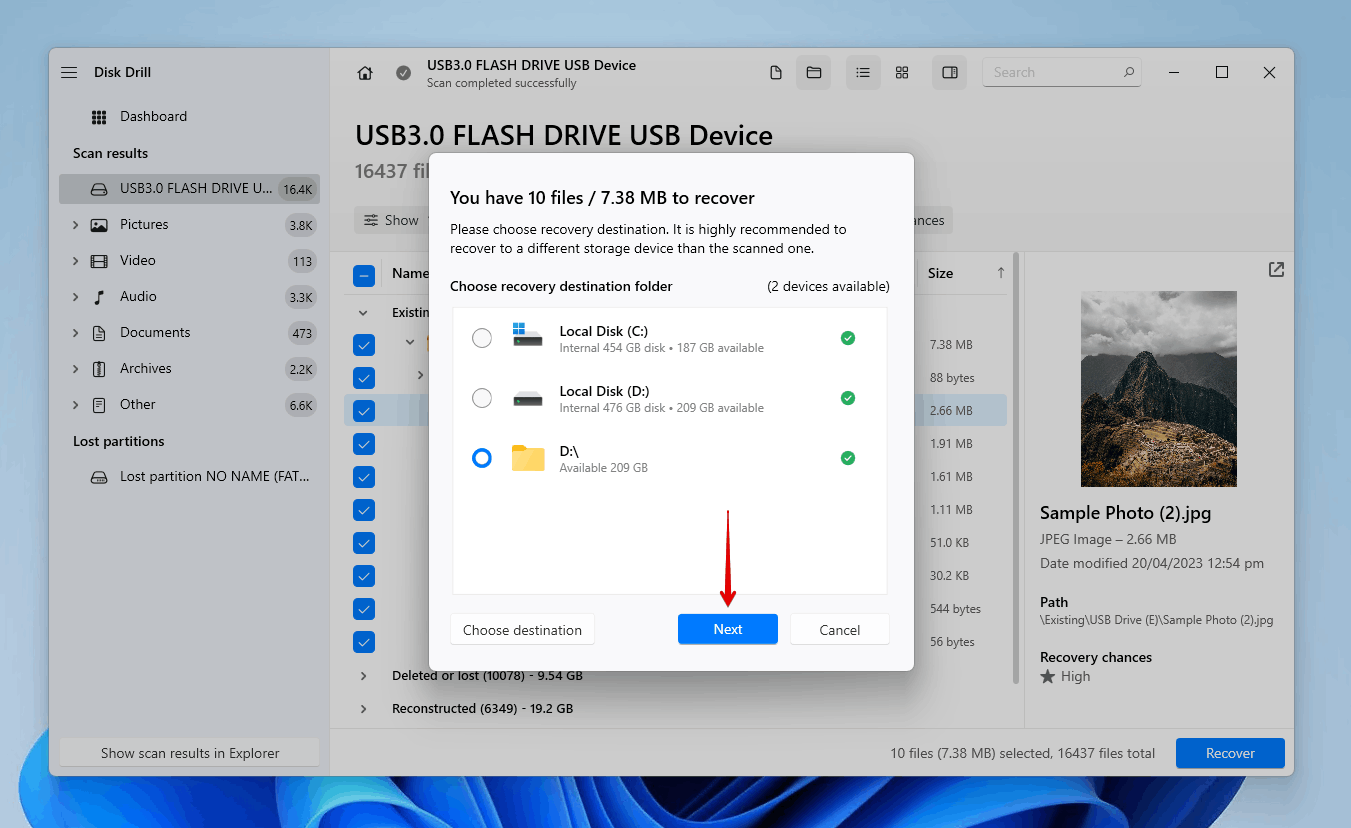Expand the Pictures category chevron

pos(75,225)
